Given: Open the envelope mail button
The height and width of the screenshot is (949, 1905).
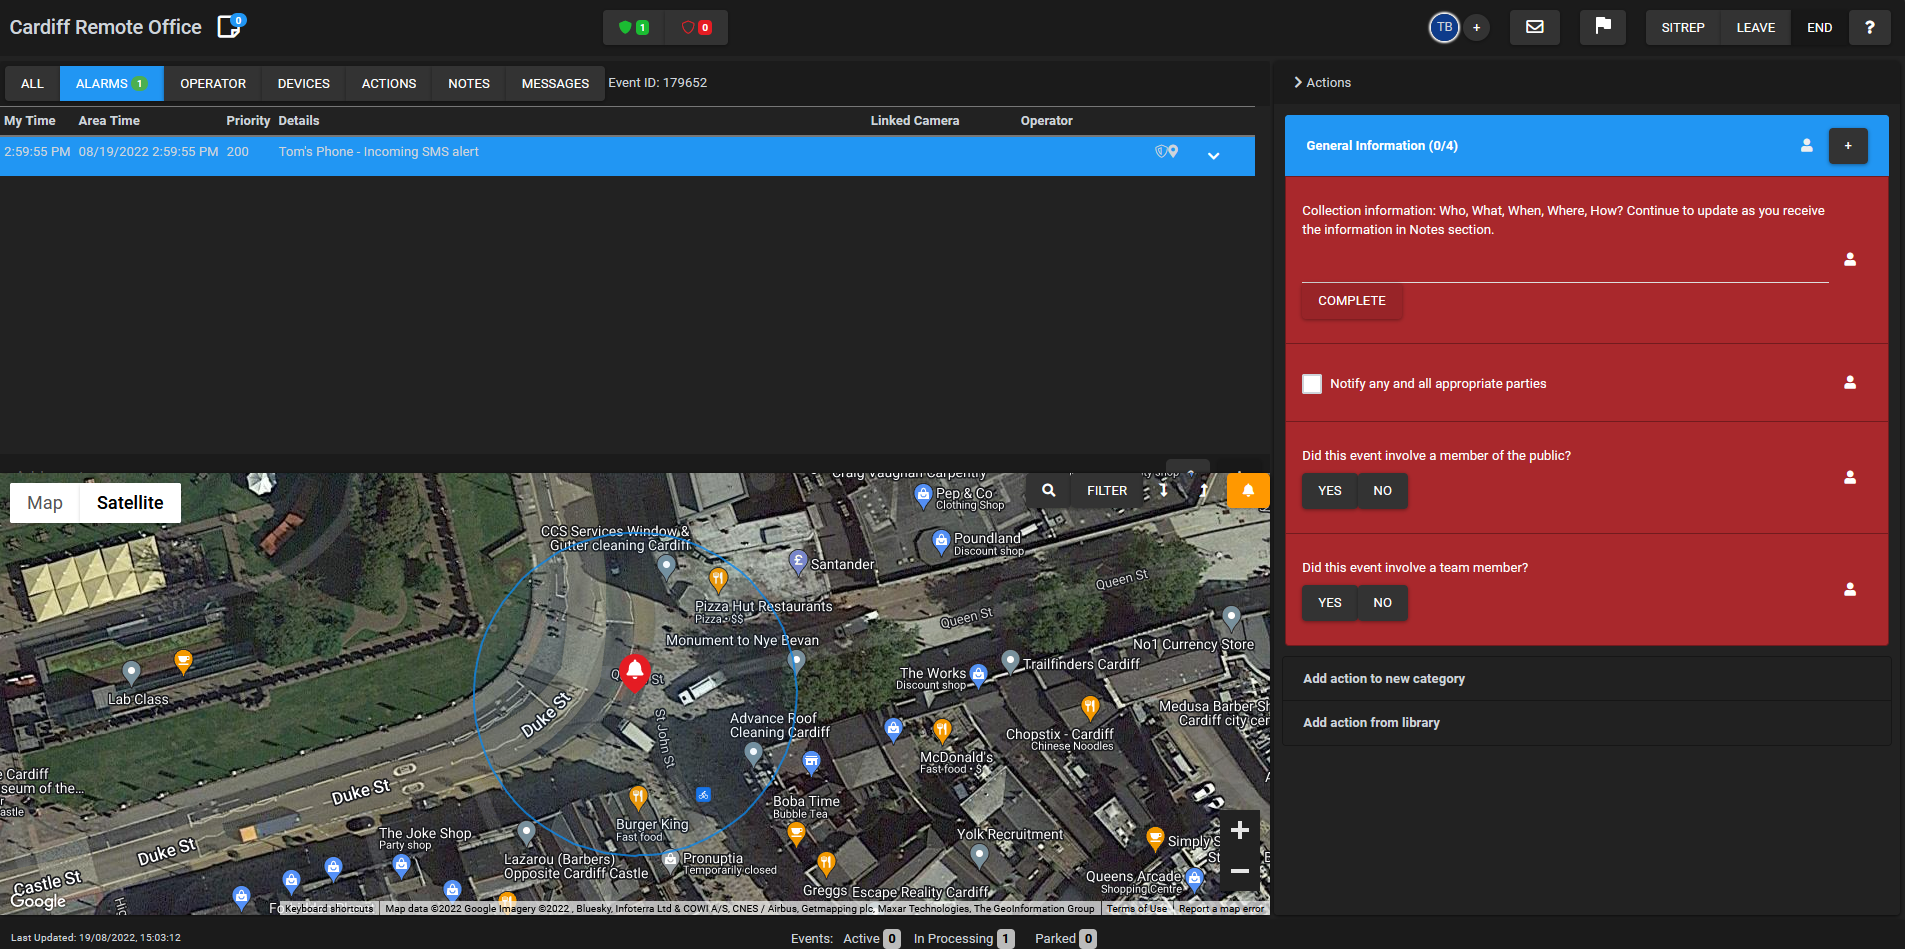Looking at the screenshot, I should [1535, 27].
